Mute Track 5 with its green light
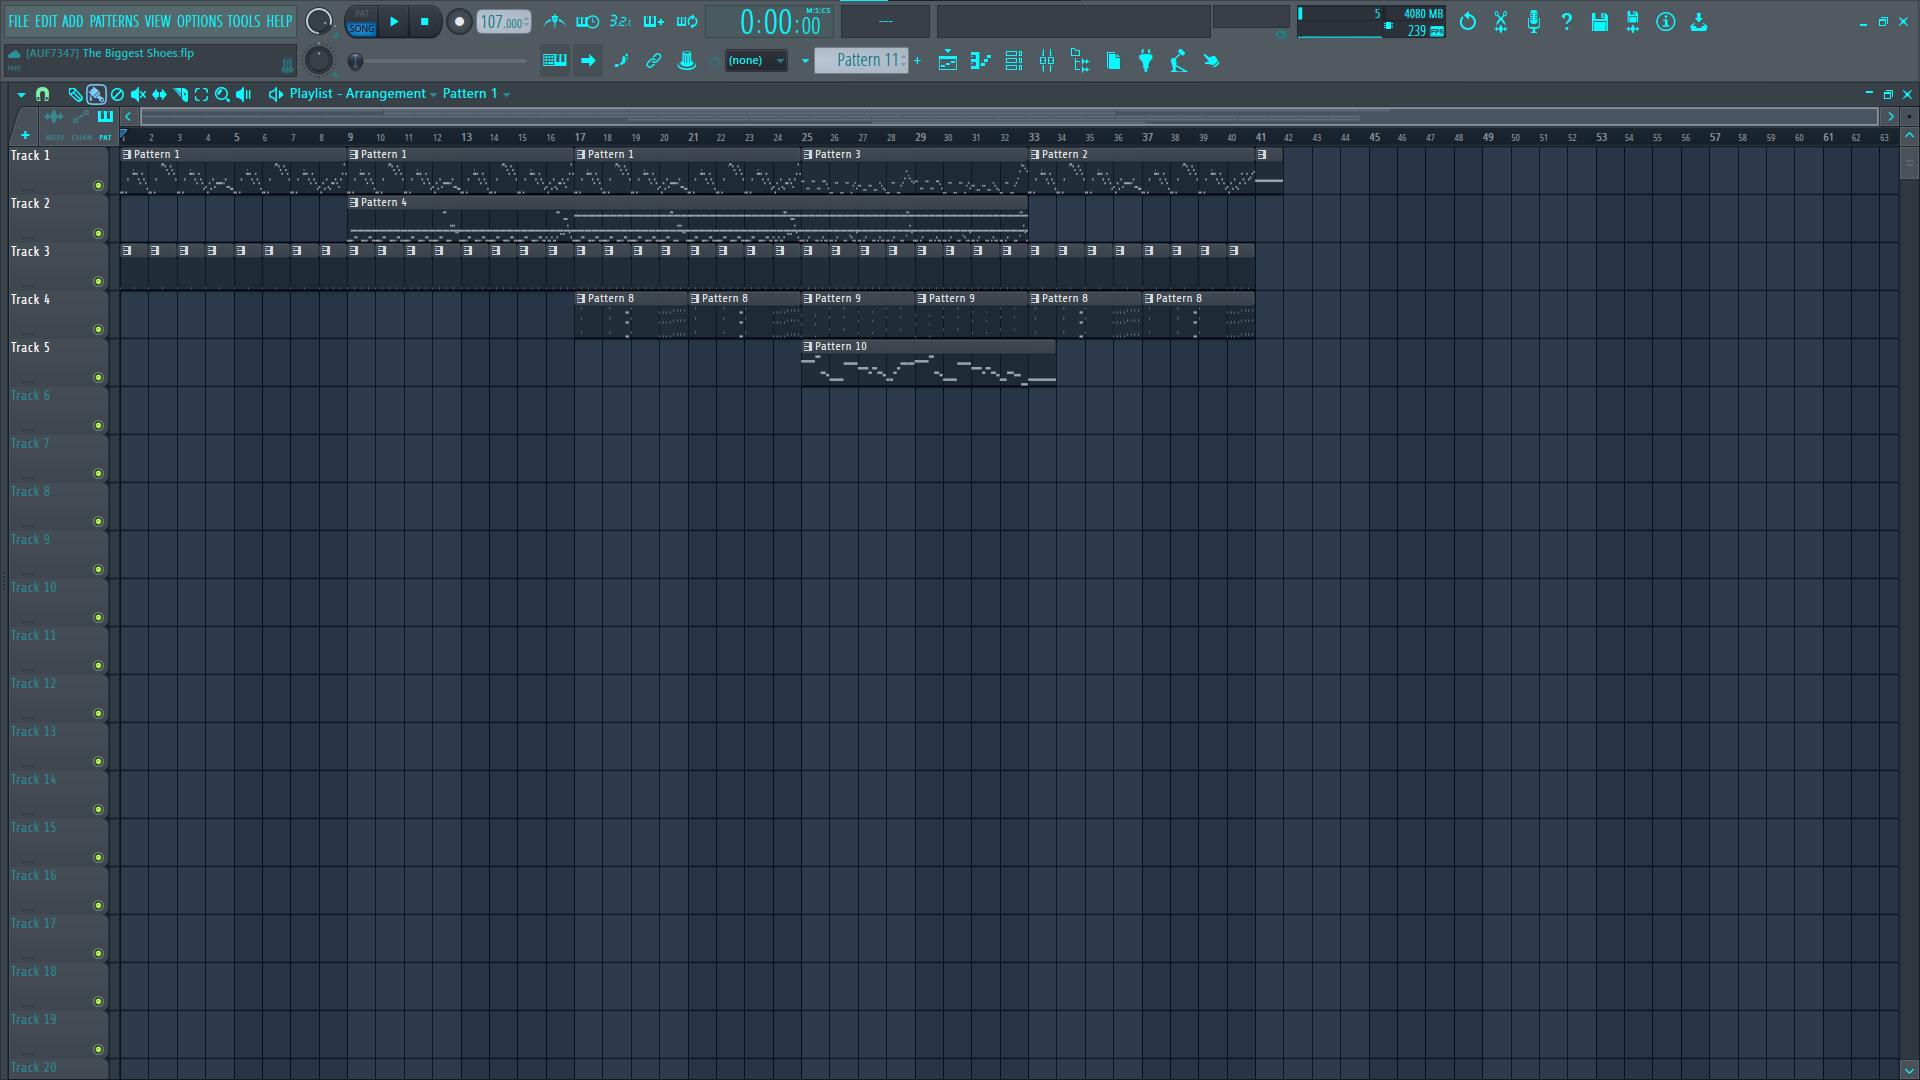This screenshot has width=1920, height=1080. [98, 377]
